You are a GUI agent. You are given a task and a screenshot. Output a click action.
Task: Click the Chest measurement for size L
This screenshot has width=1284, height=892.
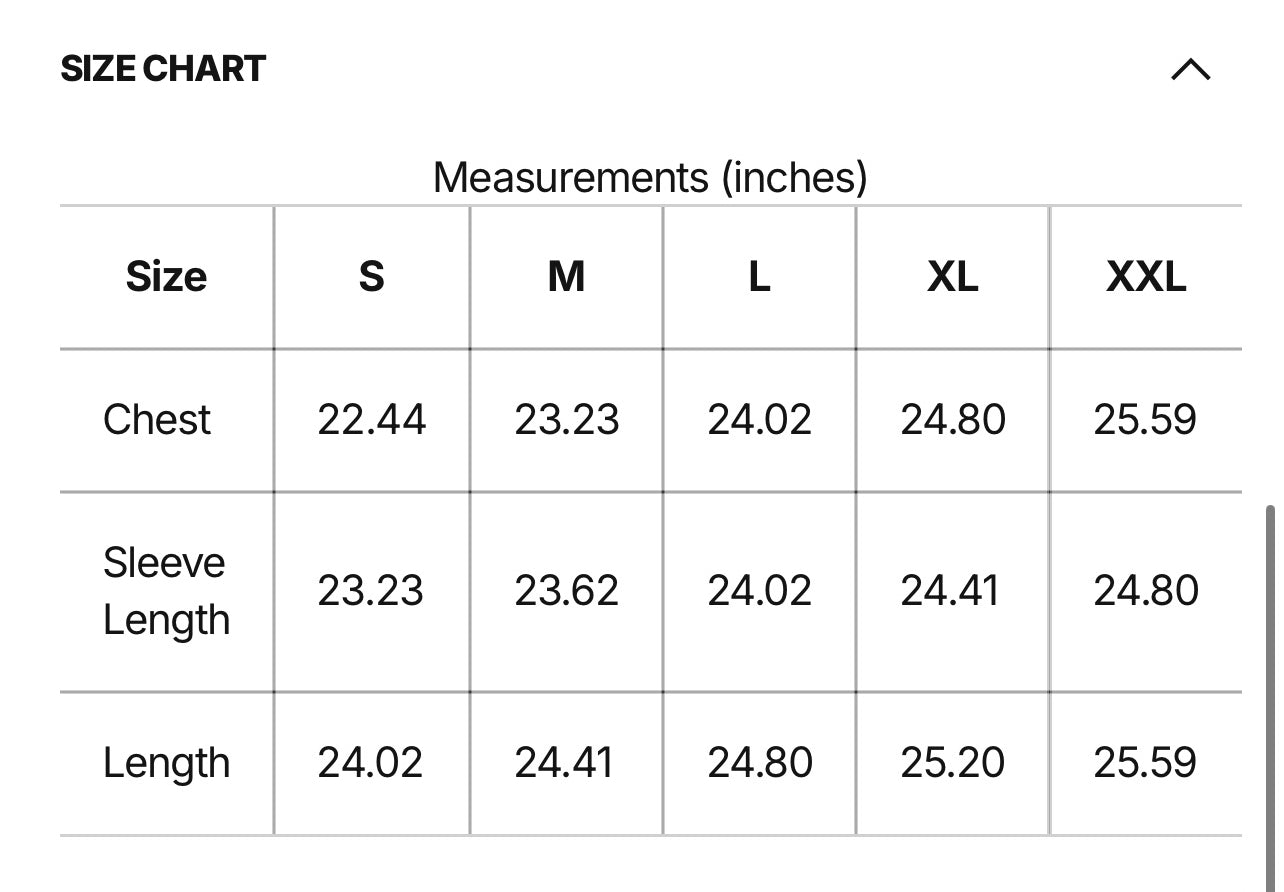(x=759, y=420)
